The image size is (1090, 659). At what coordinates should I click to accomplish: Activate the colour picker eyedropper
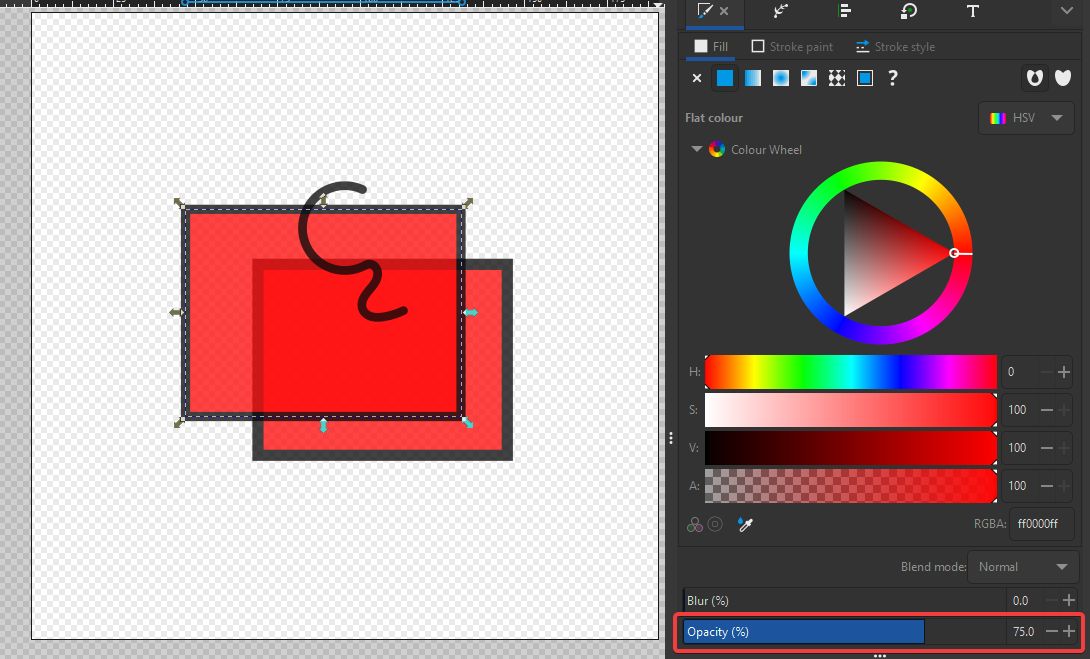(x=745, y=524)
